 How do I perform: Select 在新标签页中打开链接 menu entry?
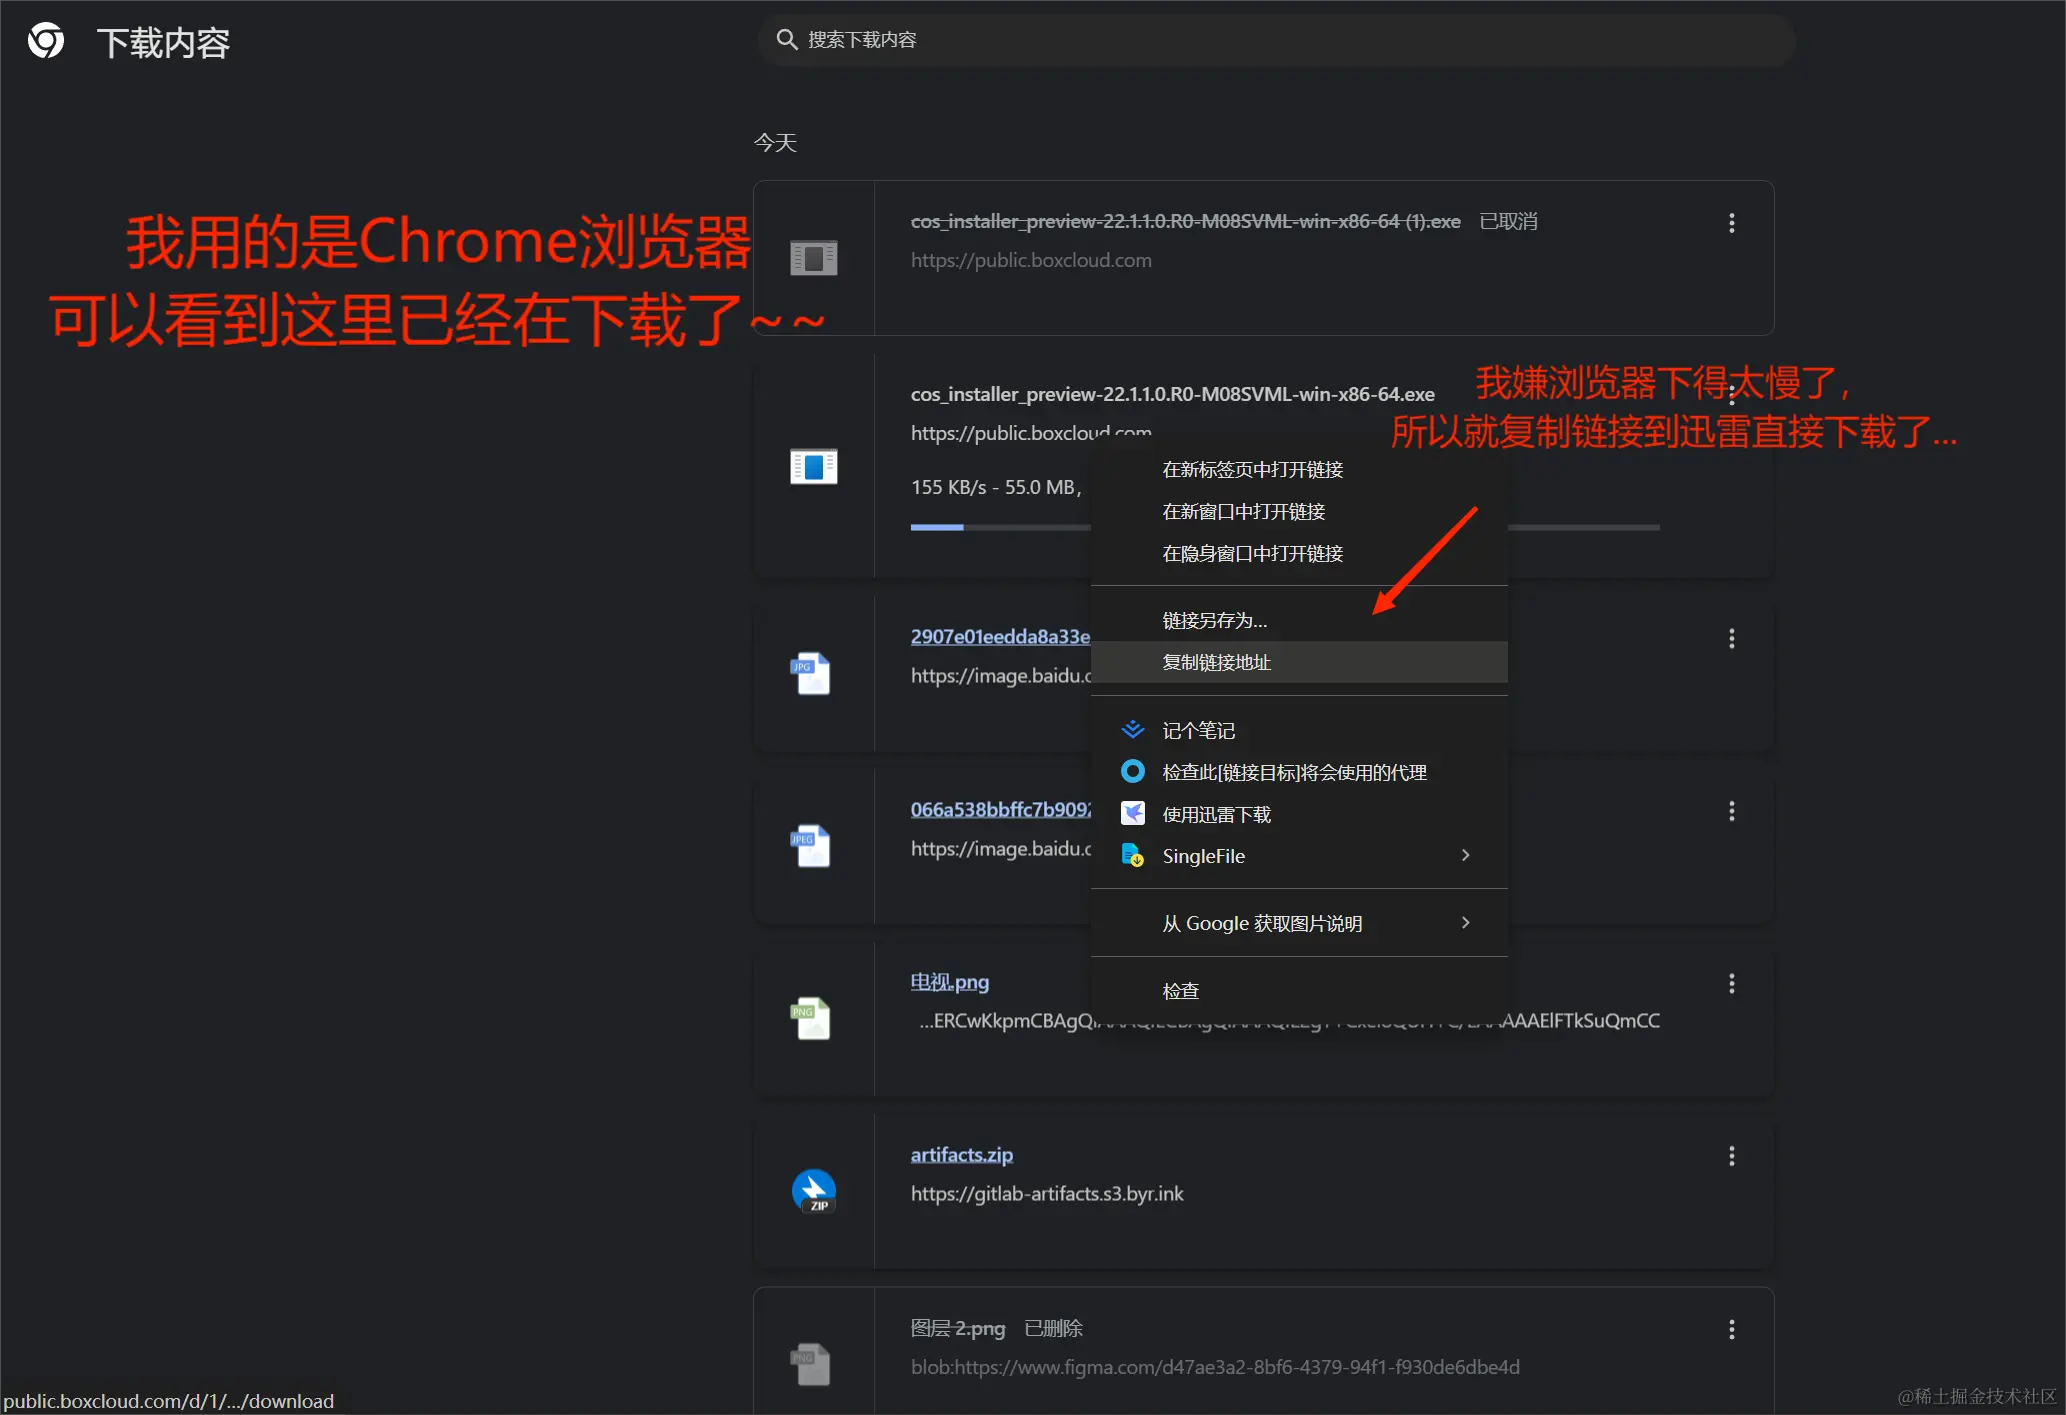1252,469
